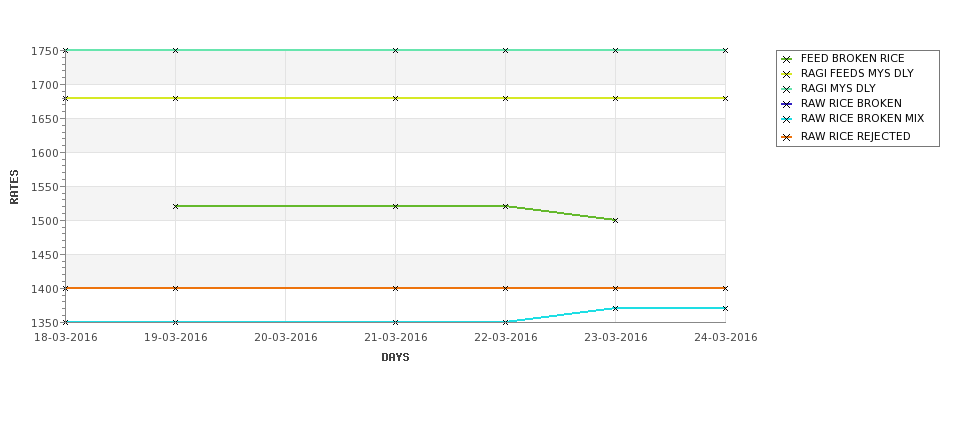Screen dimensions: 975x429
Task: Click the RAW RICE BROKEN MIX legend marker
Action: [787, 119]
